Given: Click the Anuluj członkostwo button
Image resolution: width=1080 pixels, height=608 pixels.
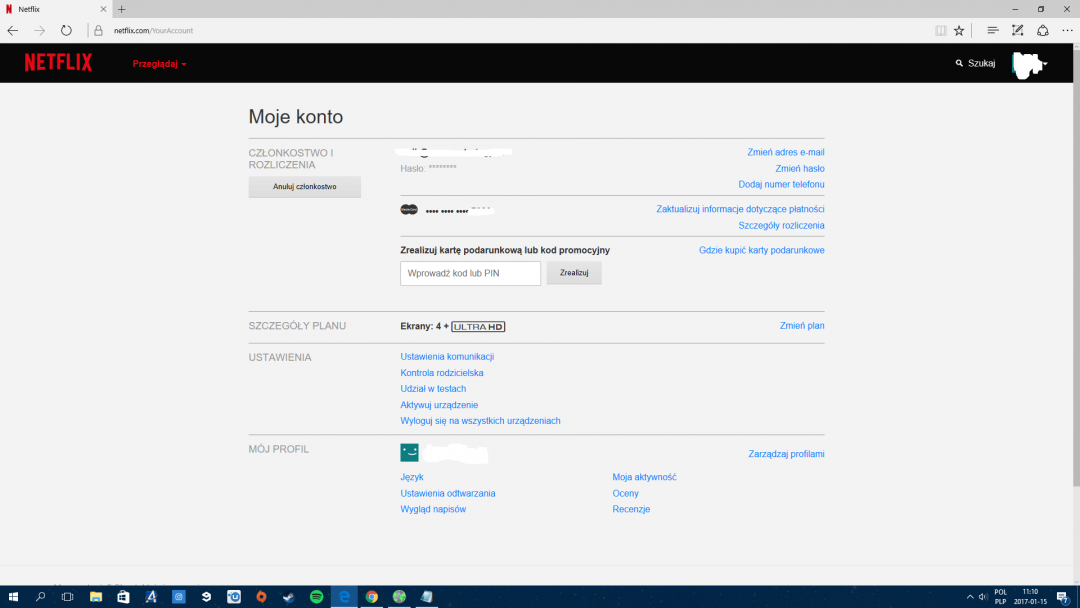Looking at the screenshot, I should click(304, 187).
